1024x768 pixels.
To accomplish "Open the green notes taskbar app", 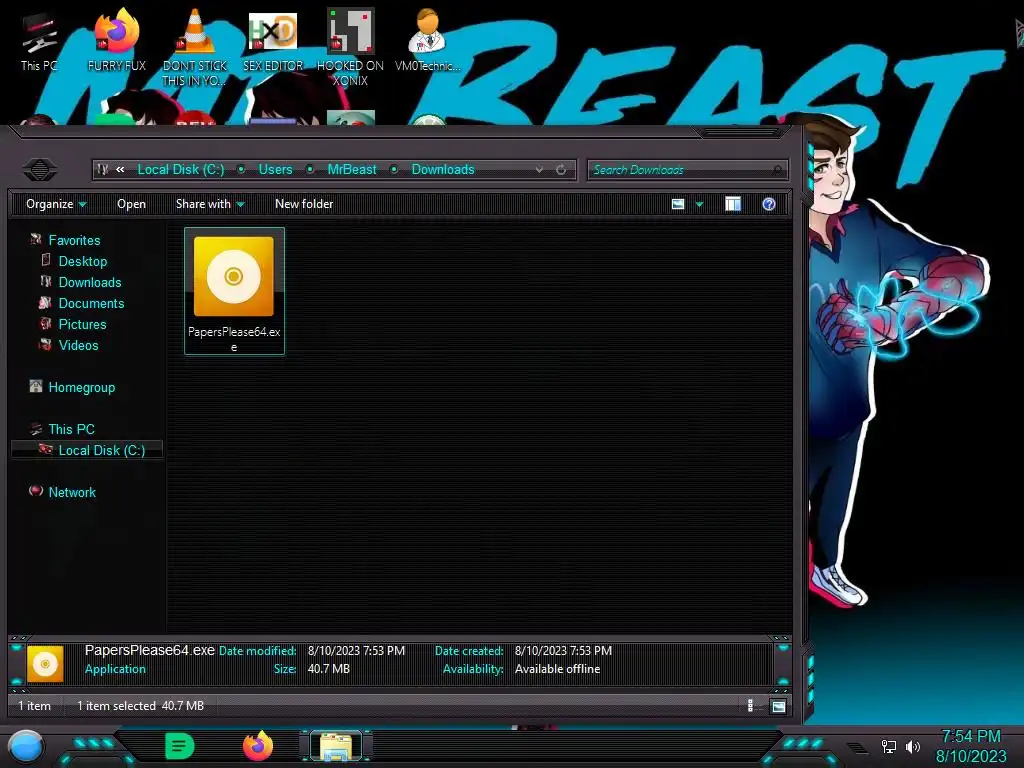I will click(x=180, y=746).
